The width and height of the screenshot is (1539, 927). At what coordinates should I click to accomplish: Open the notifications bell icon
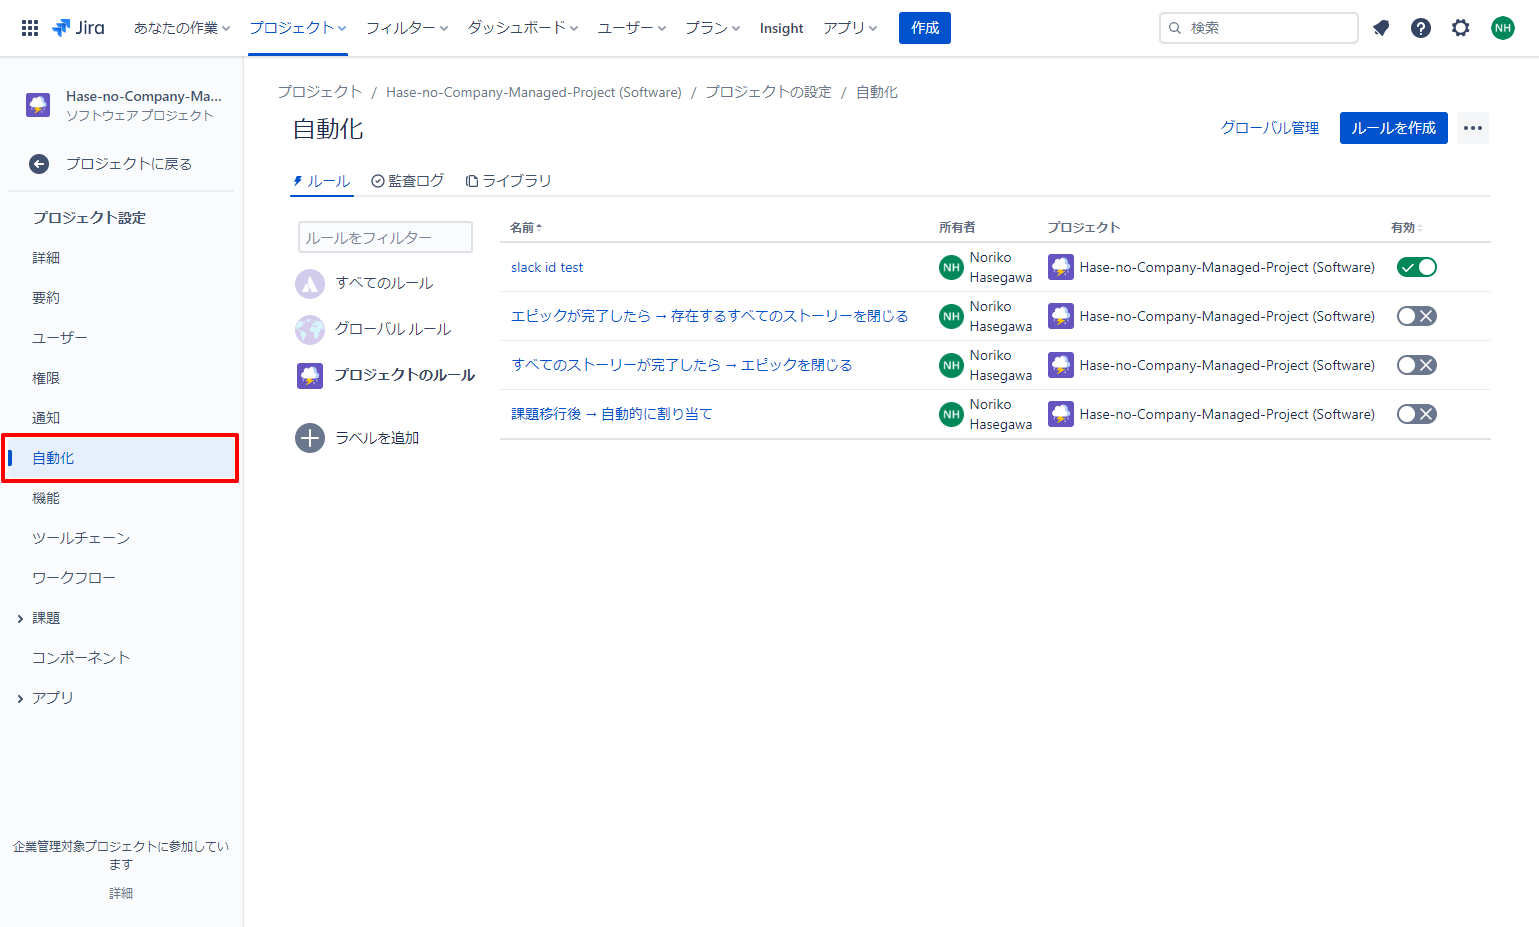(x=1381, y=28)
